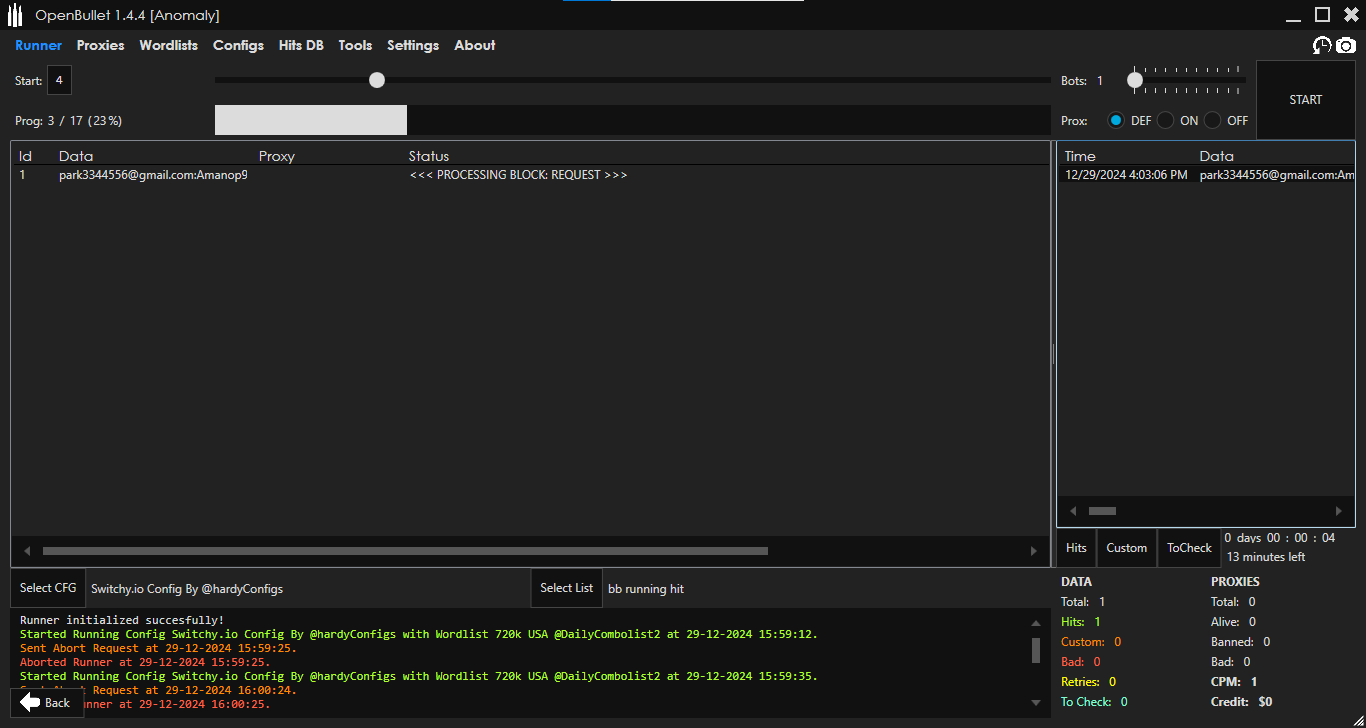The image size is (1366, 728).
Task: Select the DEF proxy mode radio button
Action: pyautogui.click(x=1116, y=120)
